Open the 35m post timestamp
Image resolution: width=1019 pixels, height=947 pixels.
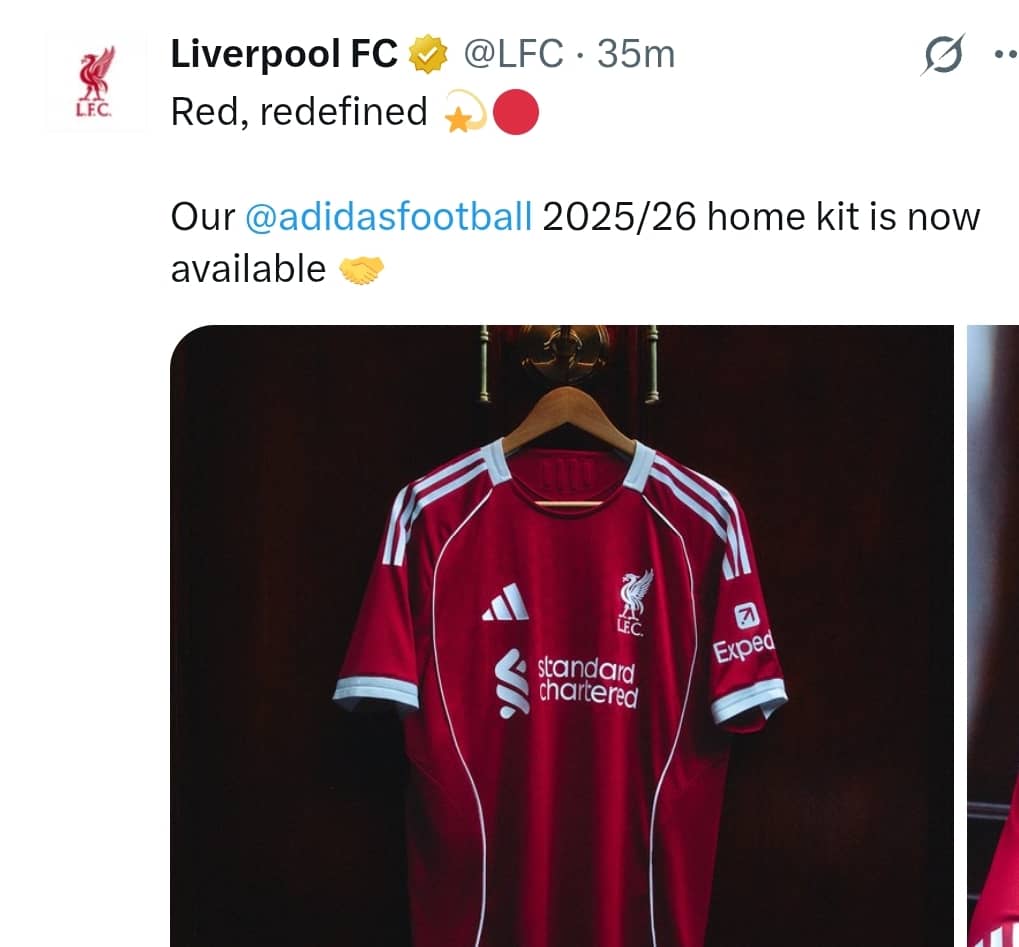pos(636,54)
